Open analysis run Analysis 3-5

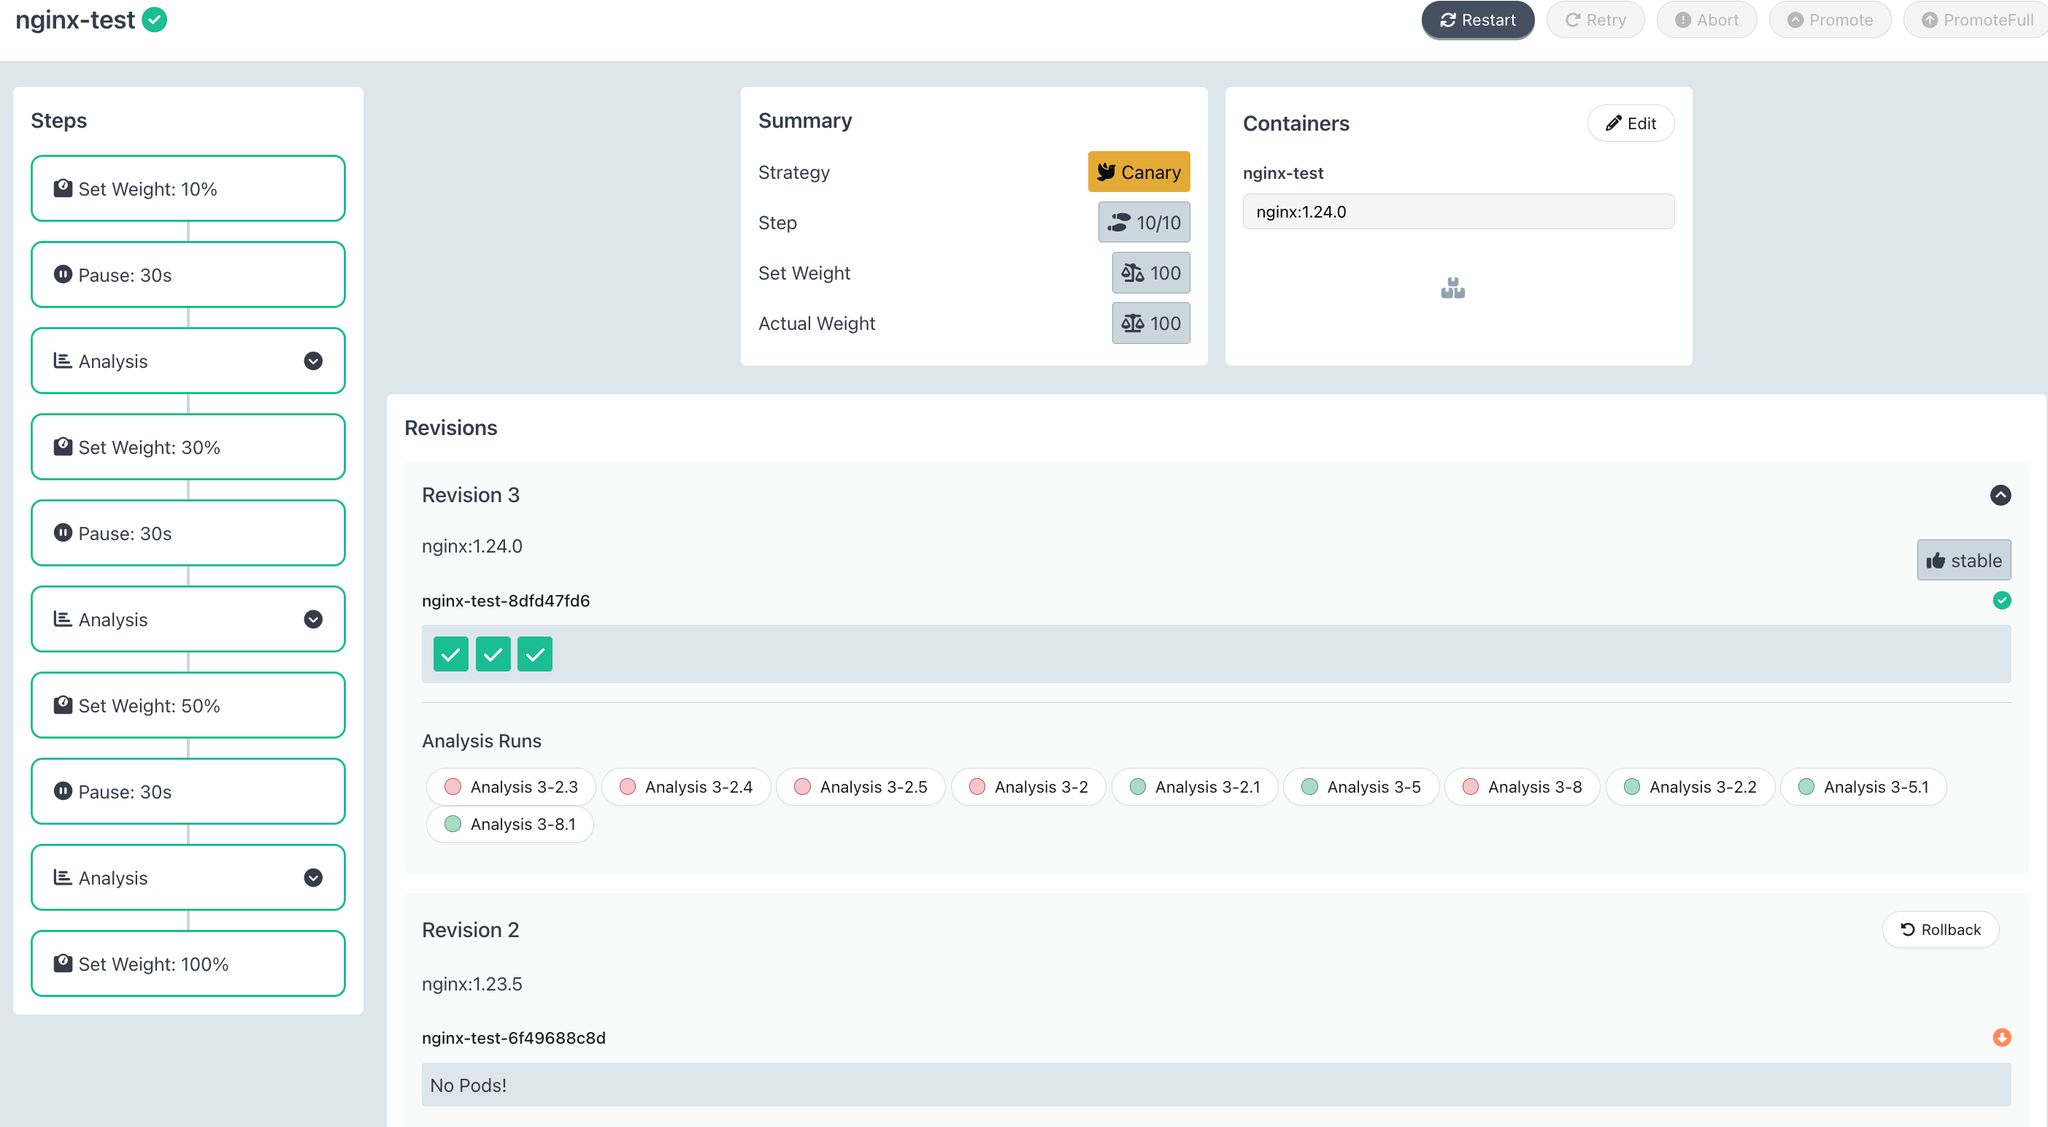point(1361,787)
